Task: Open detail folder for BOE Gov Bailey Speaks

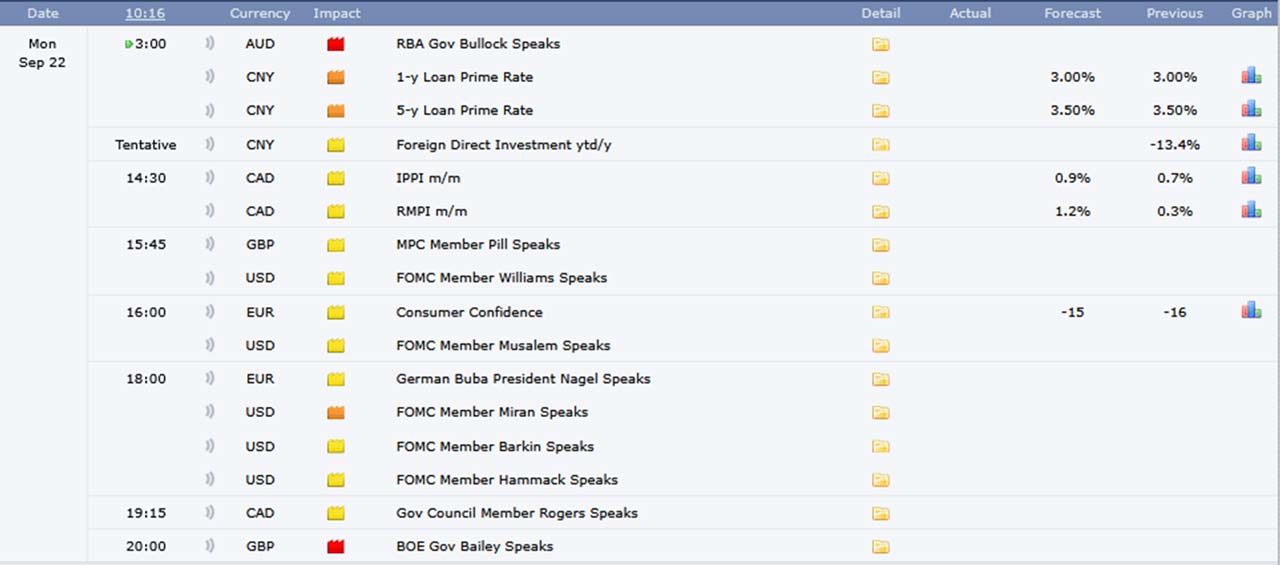Action: (x=880, y=546)
